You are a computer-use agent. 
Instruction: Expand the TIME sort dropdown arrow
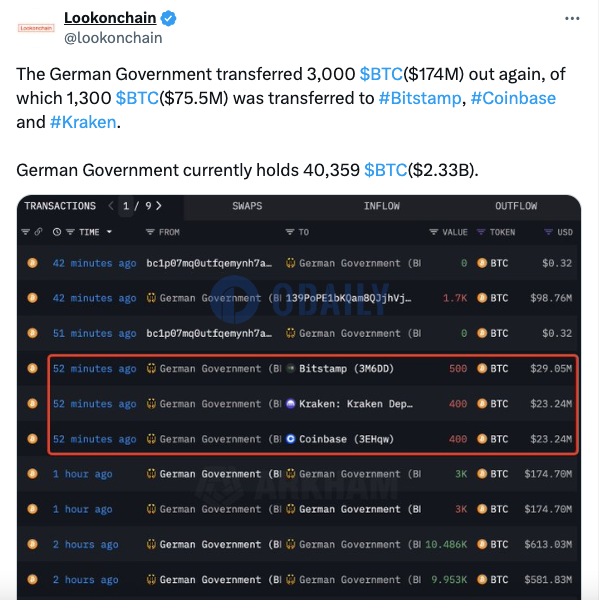(109, 232)
